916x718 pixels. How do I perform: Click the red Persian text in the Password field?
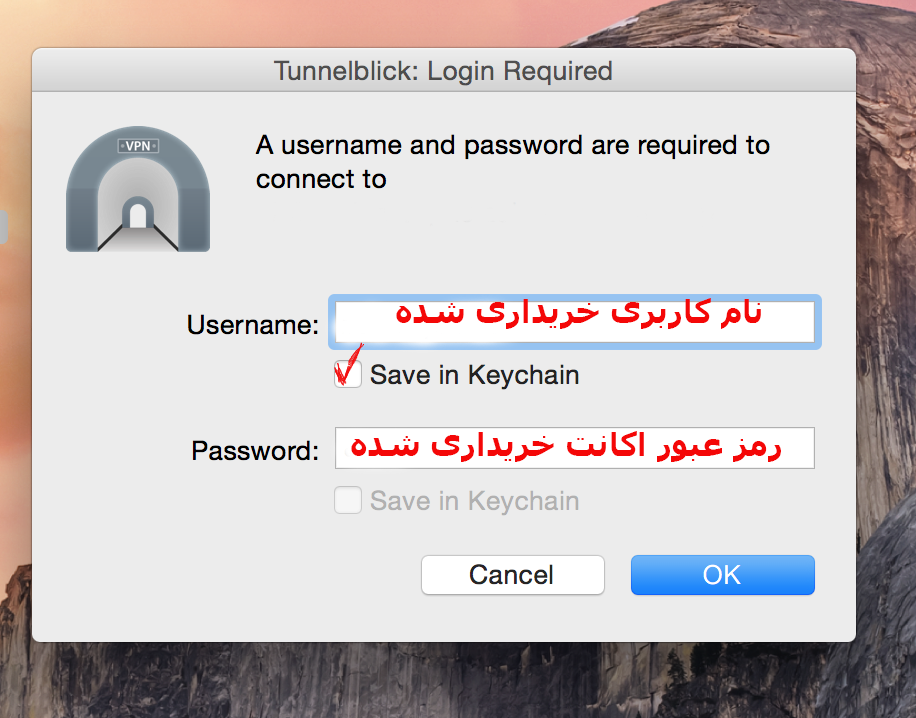click(564, 446)
